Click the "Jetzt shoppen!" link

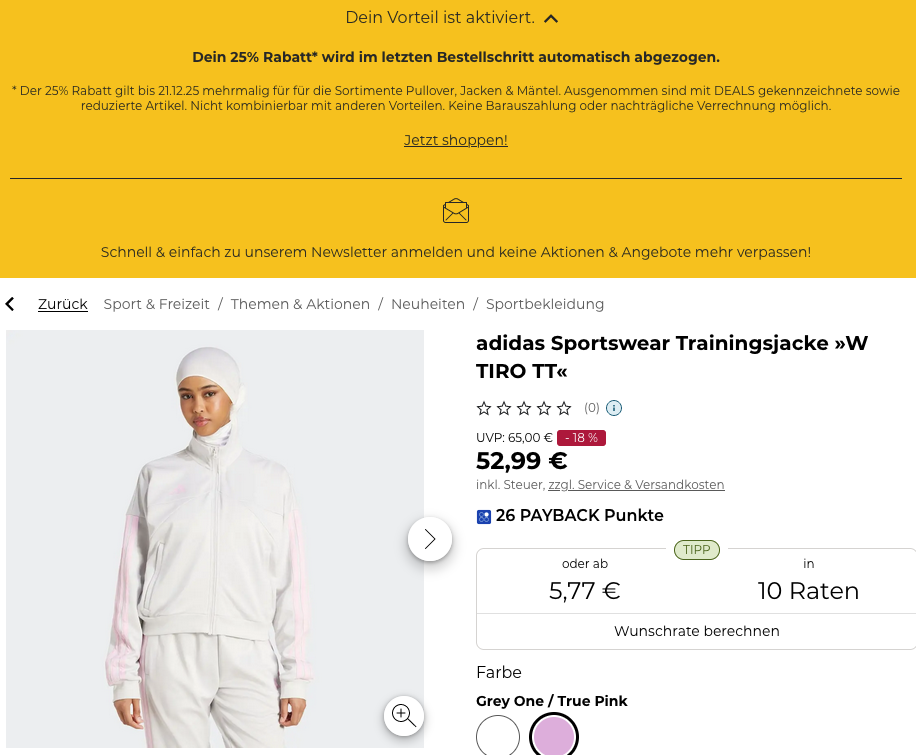tap(456, 140)
